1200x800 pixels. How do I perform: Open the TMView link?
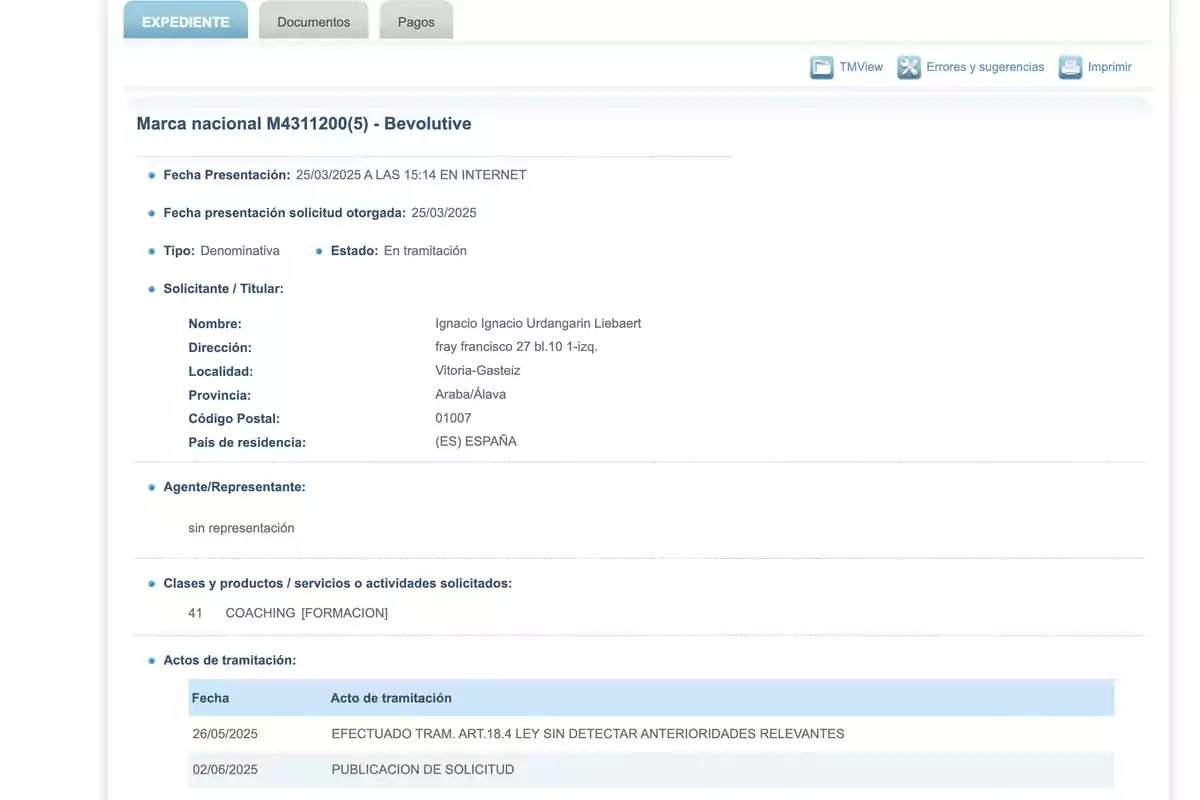coord(861,67)
